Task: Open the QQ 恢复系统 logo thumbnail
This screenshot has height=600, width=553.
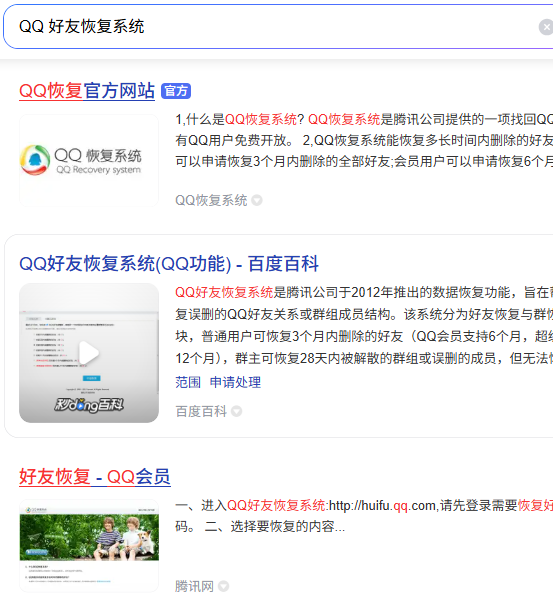Action: [89, 161]
